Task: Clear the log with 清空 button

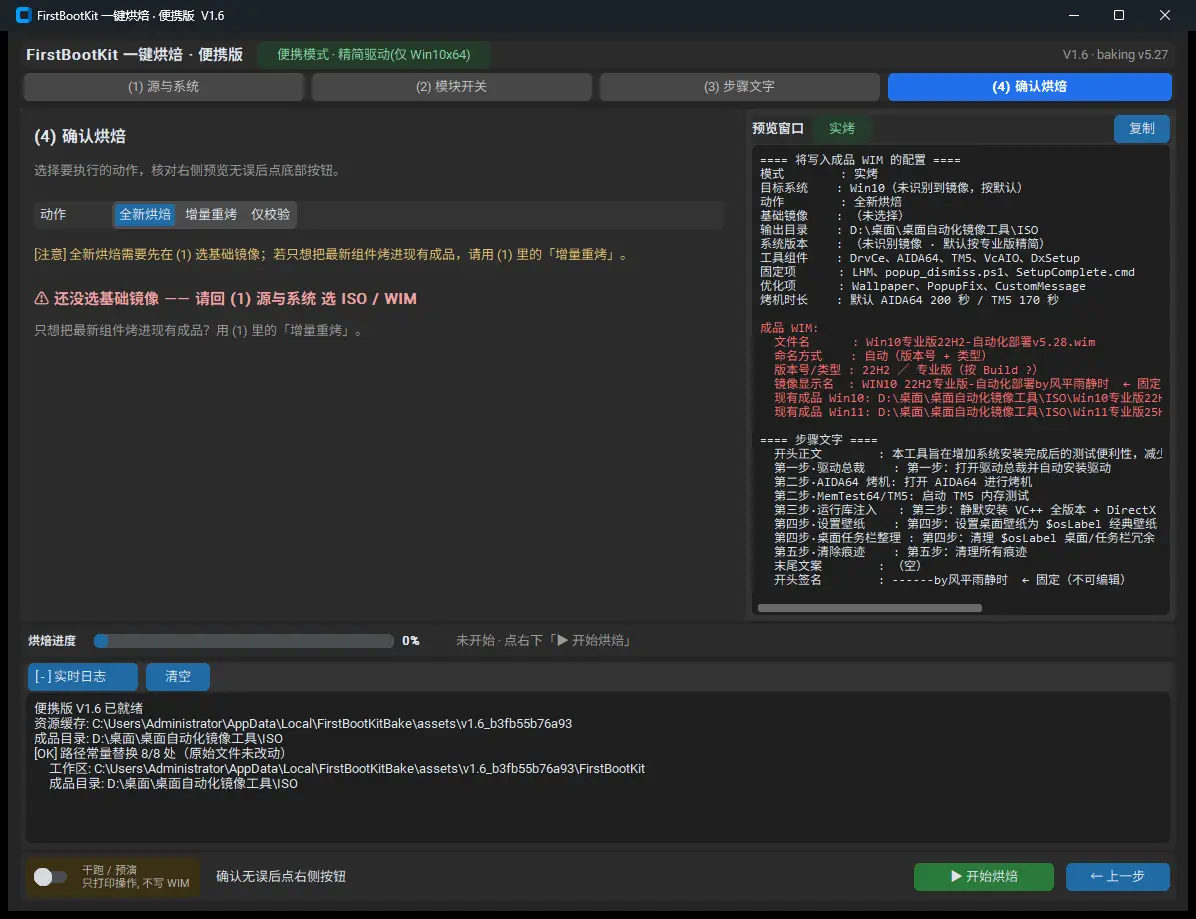Action: [x=178, y=676]
